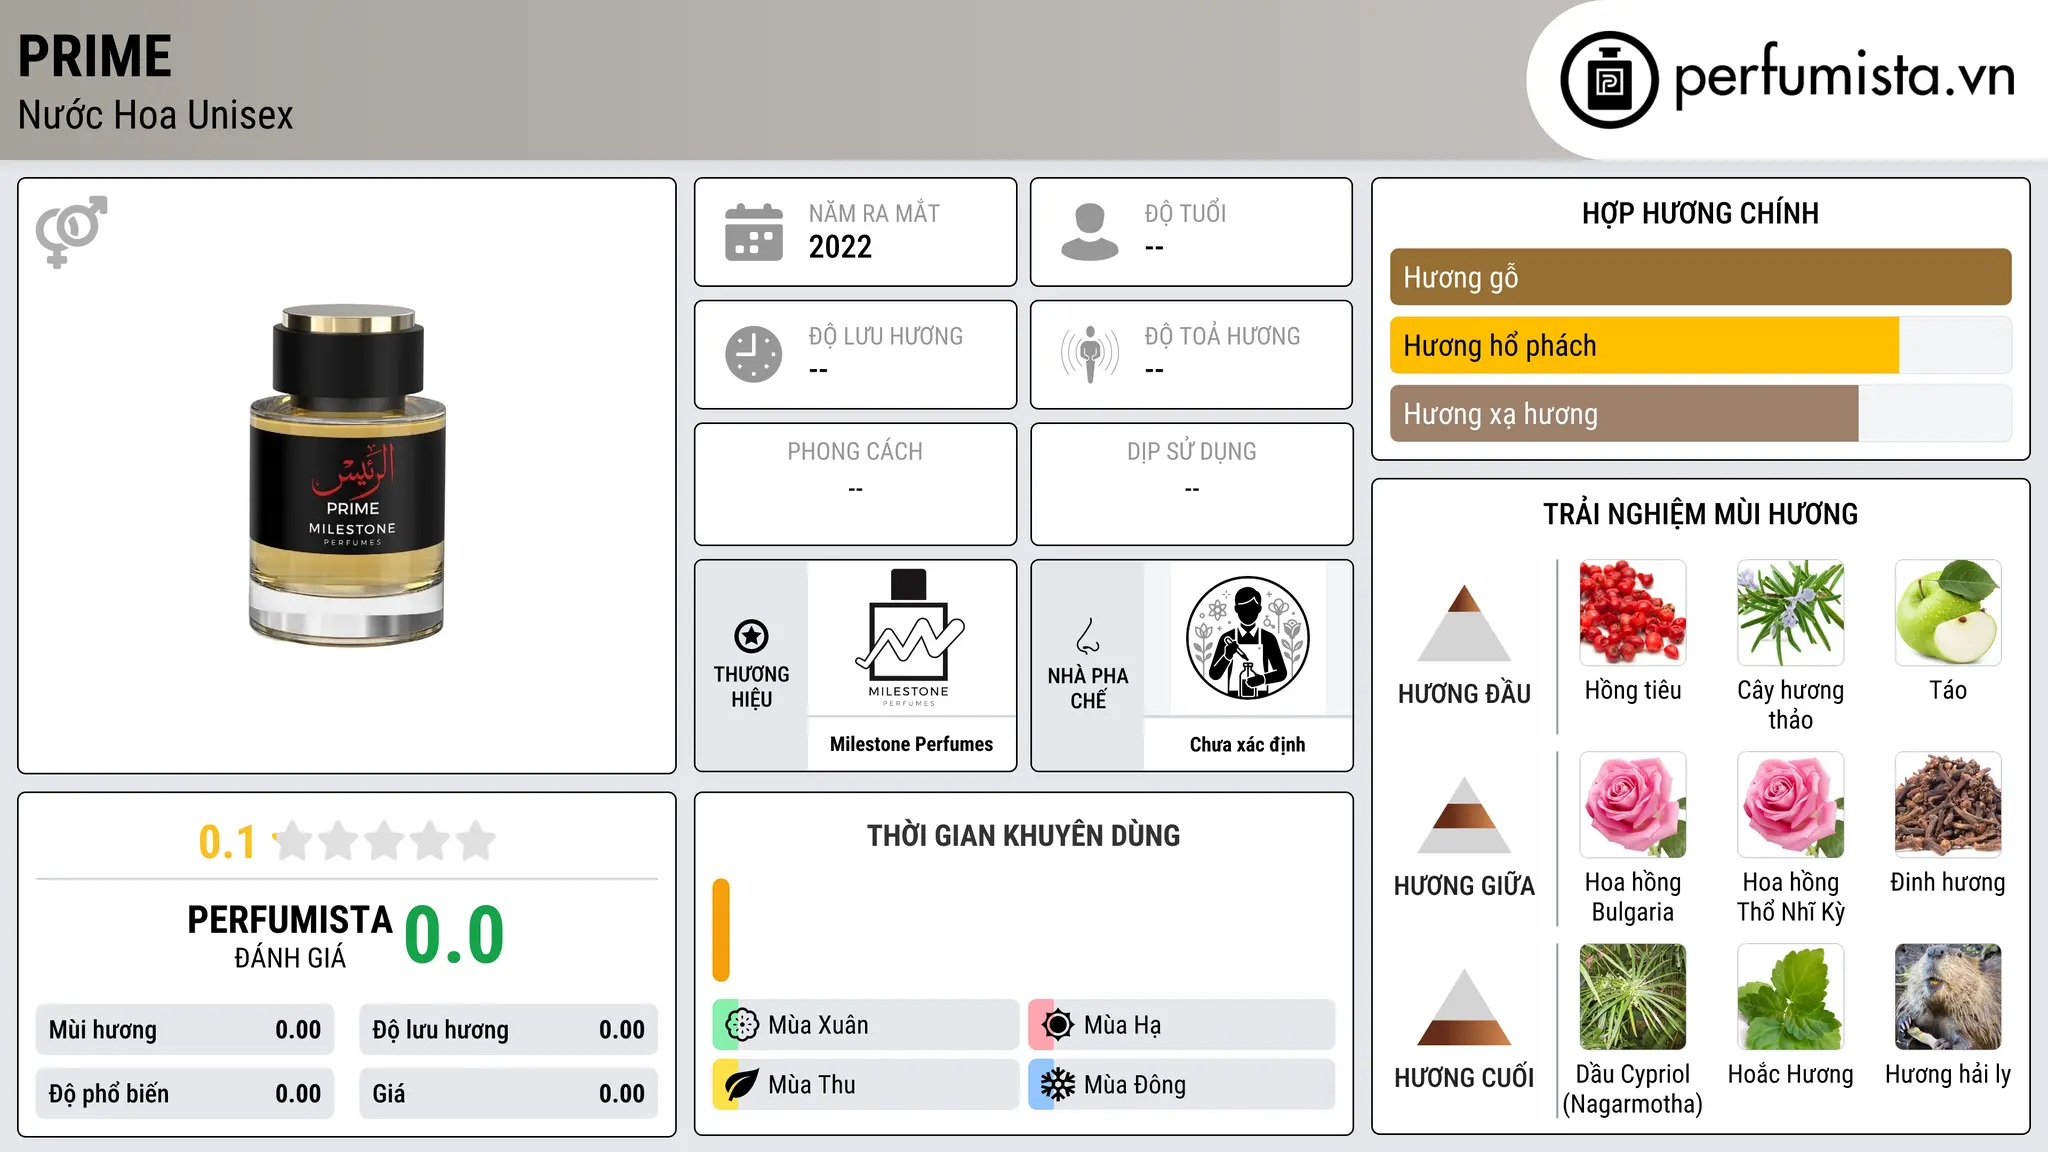Click the DỊP SỬ DỤNG card label
Image resolution: width=2048 pixels, height=1152 pixels.
[x=1191, y=452]
